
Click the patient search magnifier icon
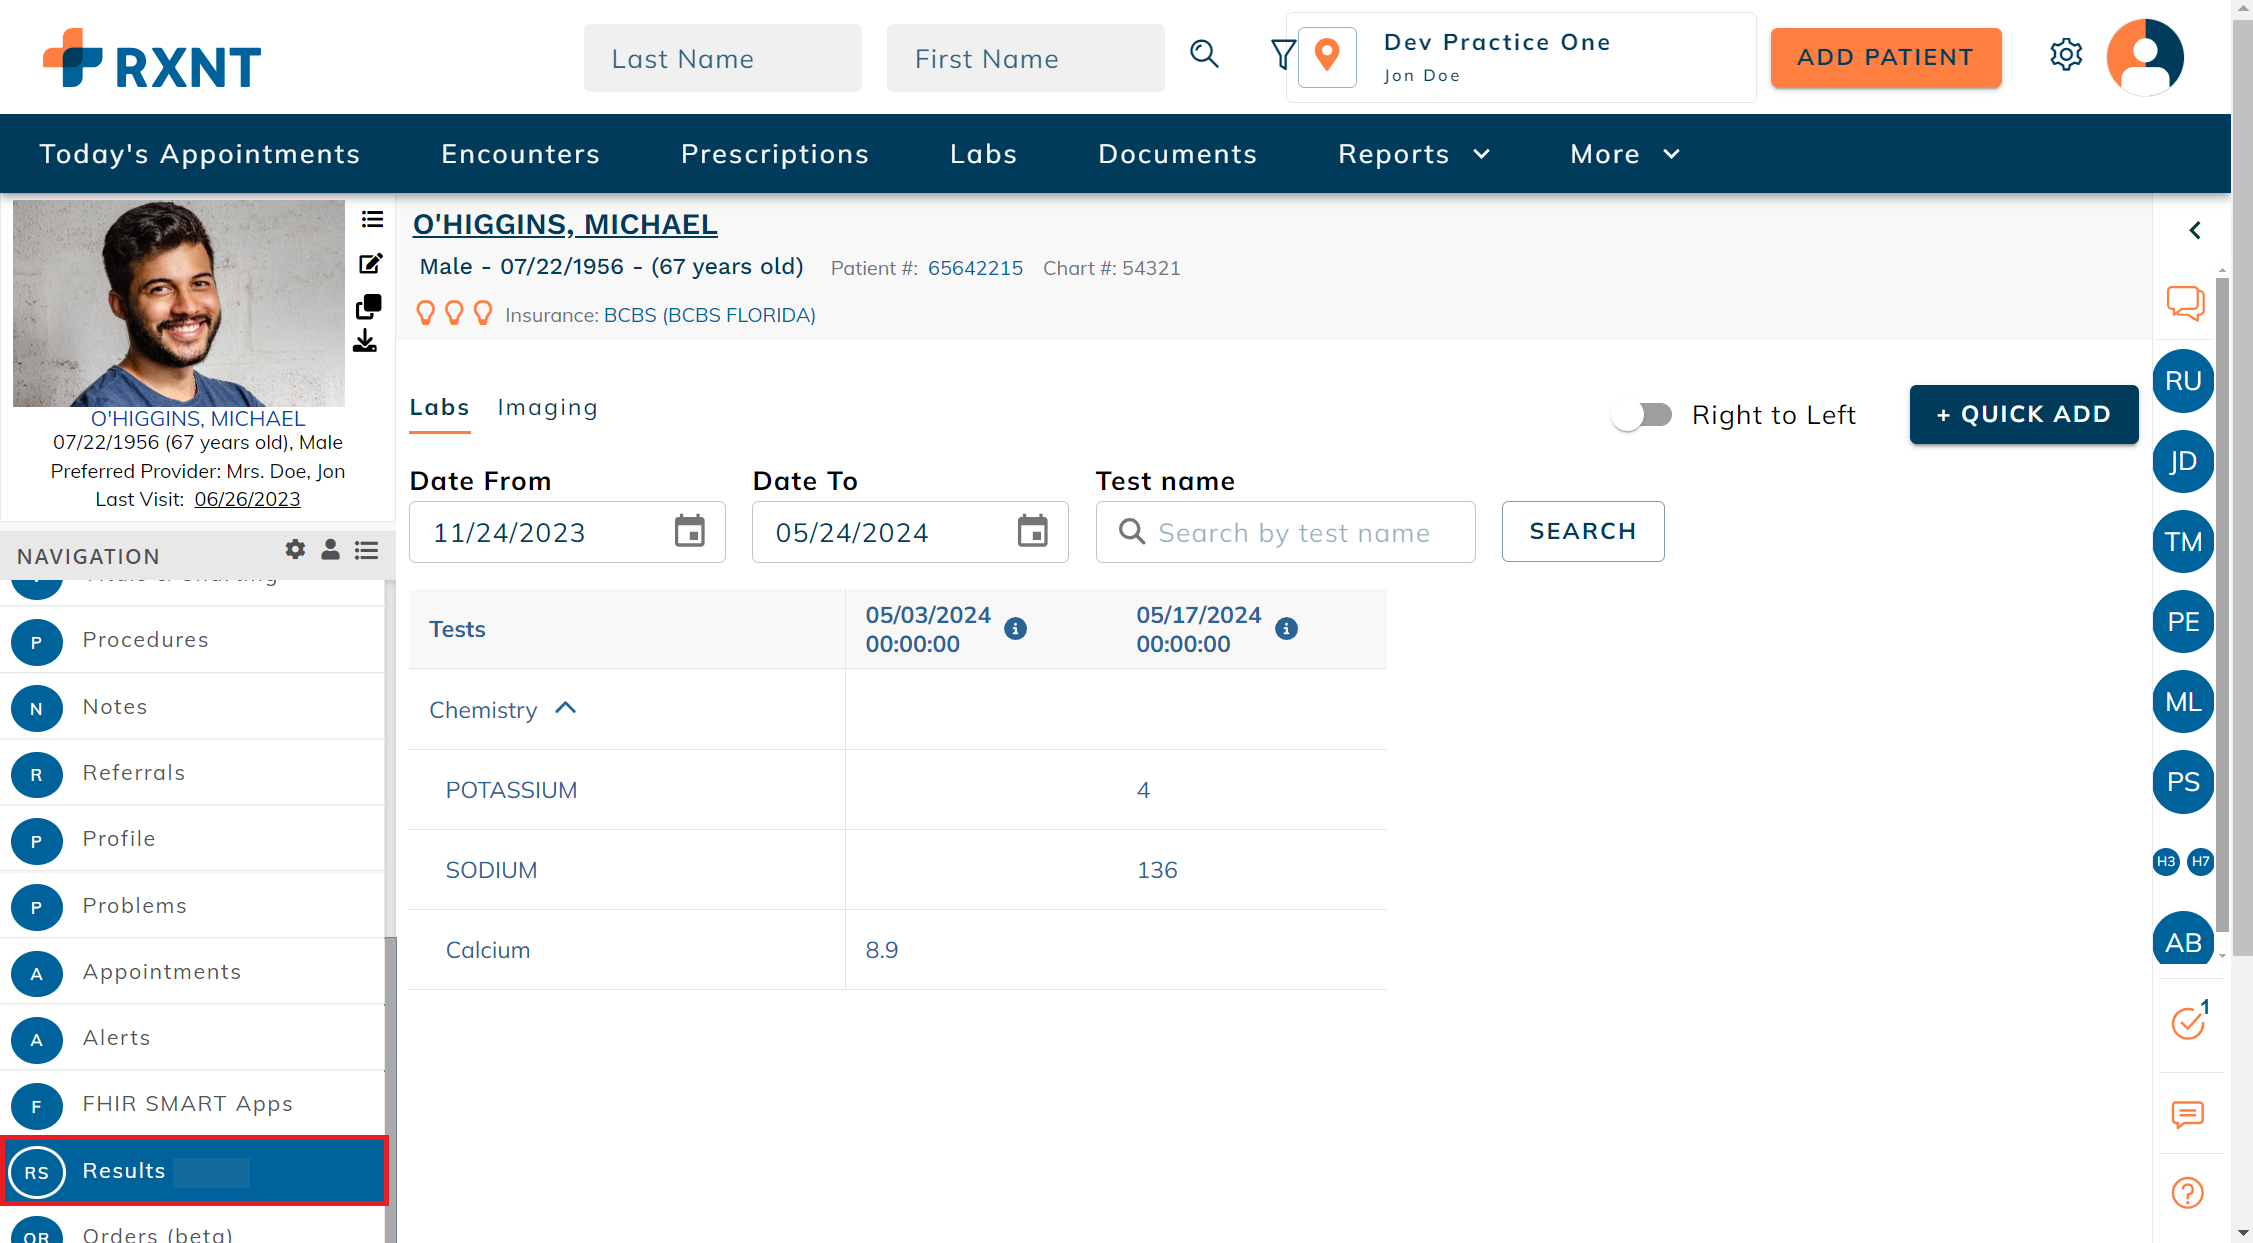click(x=1204, y=55)
